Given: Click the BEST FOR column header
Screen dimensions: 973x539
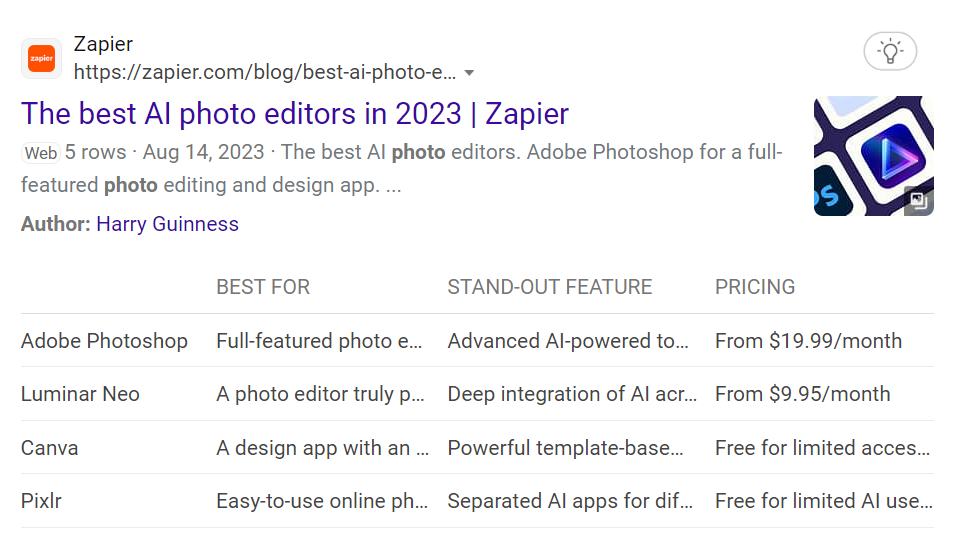Looking at the screenshot, I should 263,287.
